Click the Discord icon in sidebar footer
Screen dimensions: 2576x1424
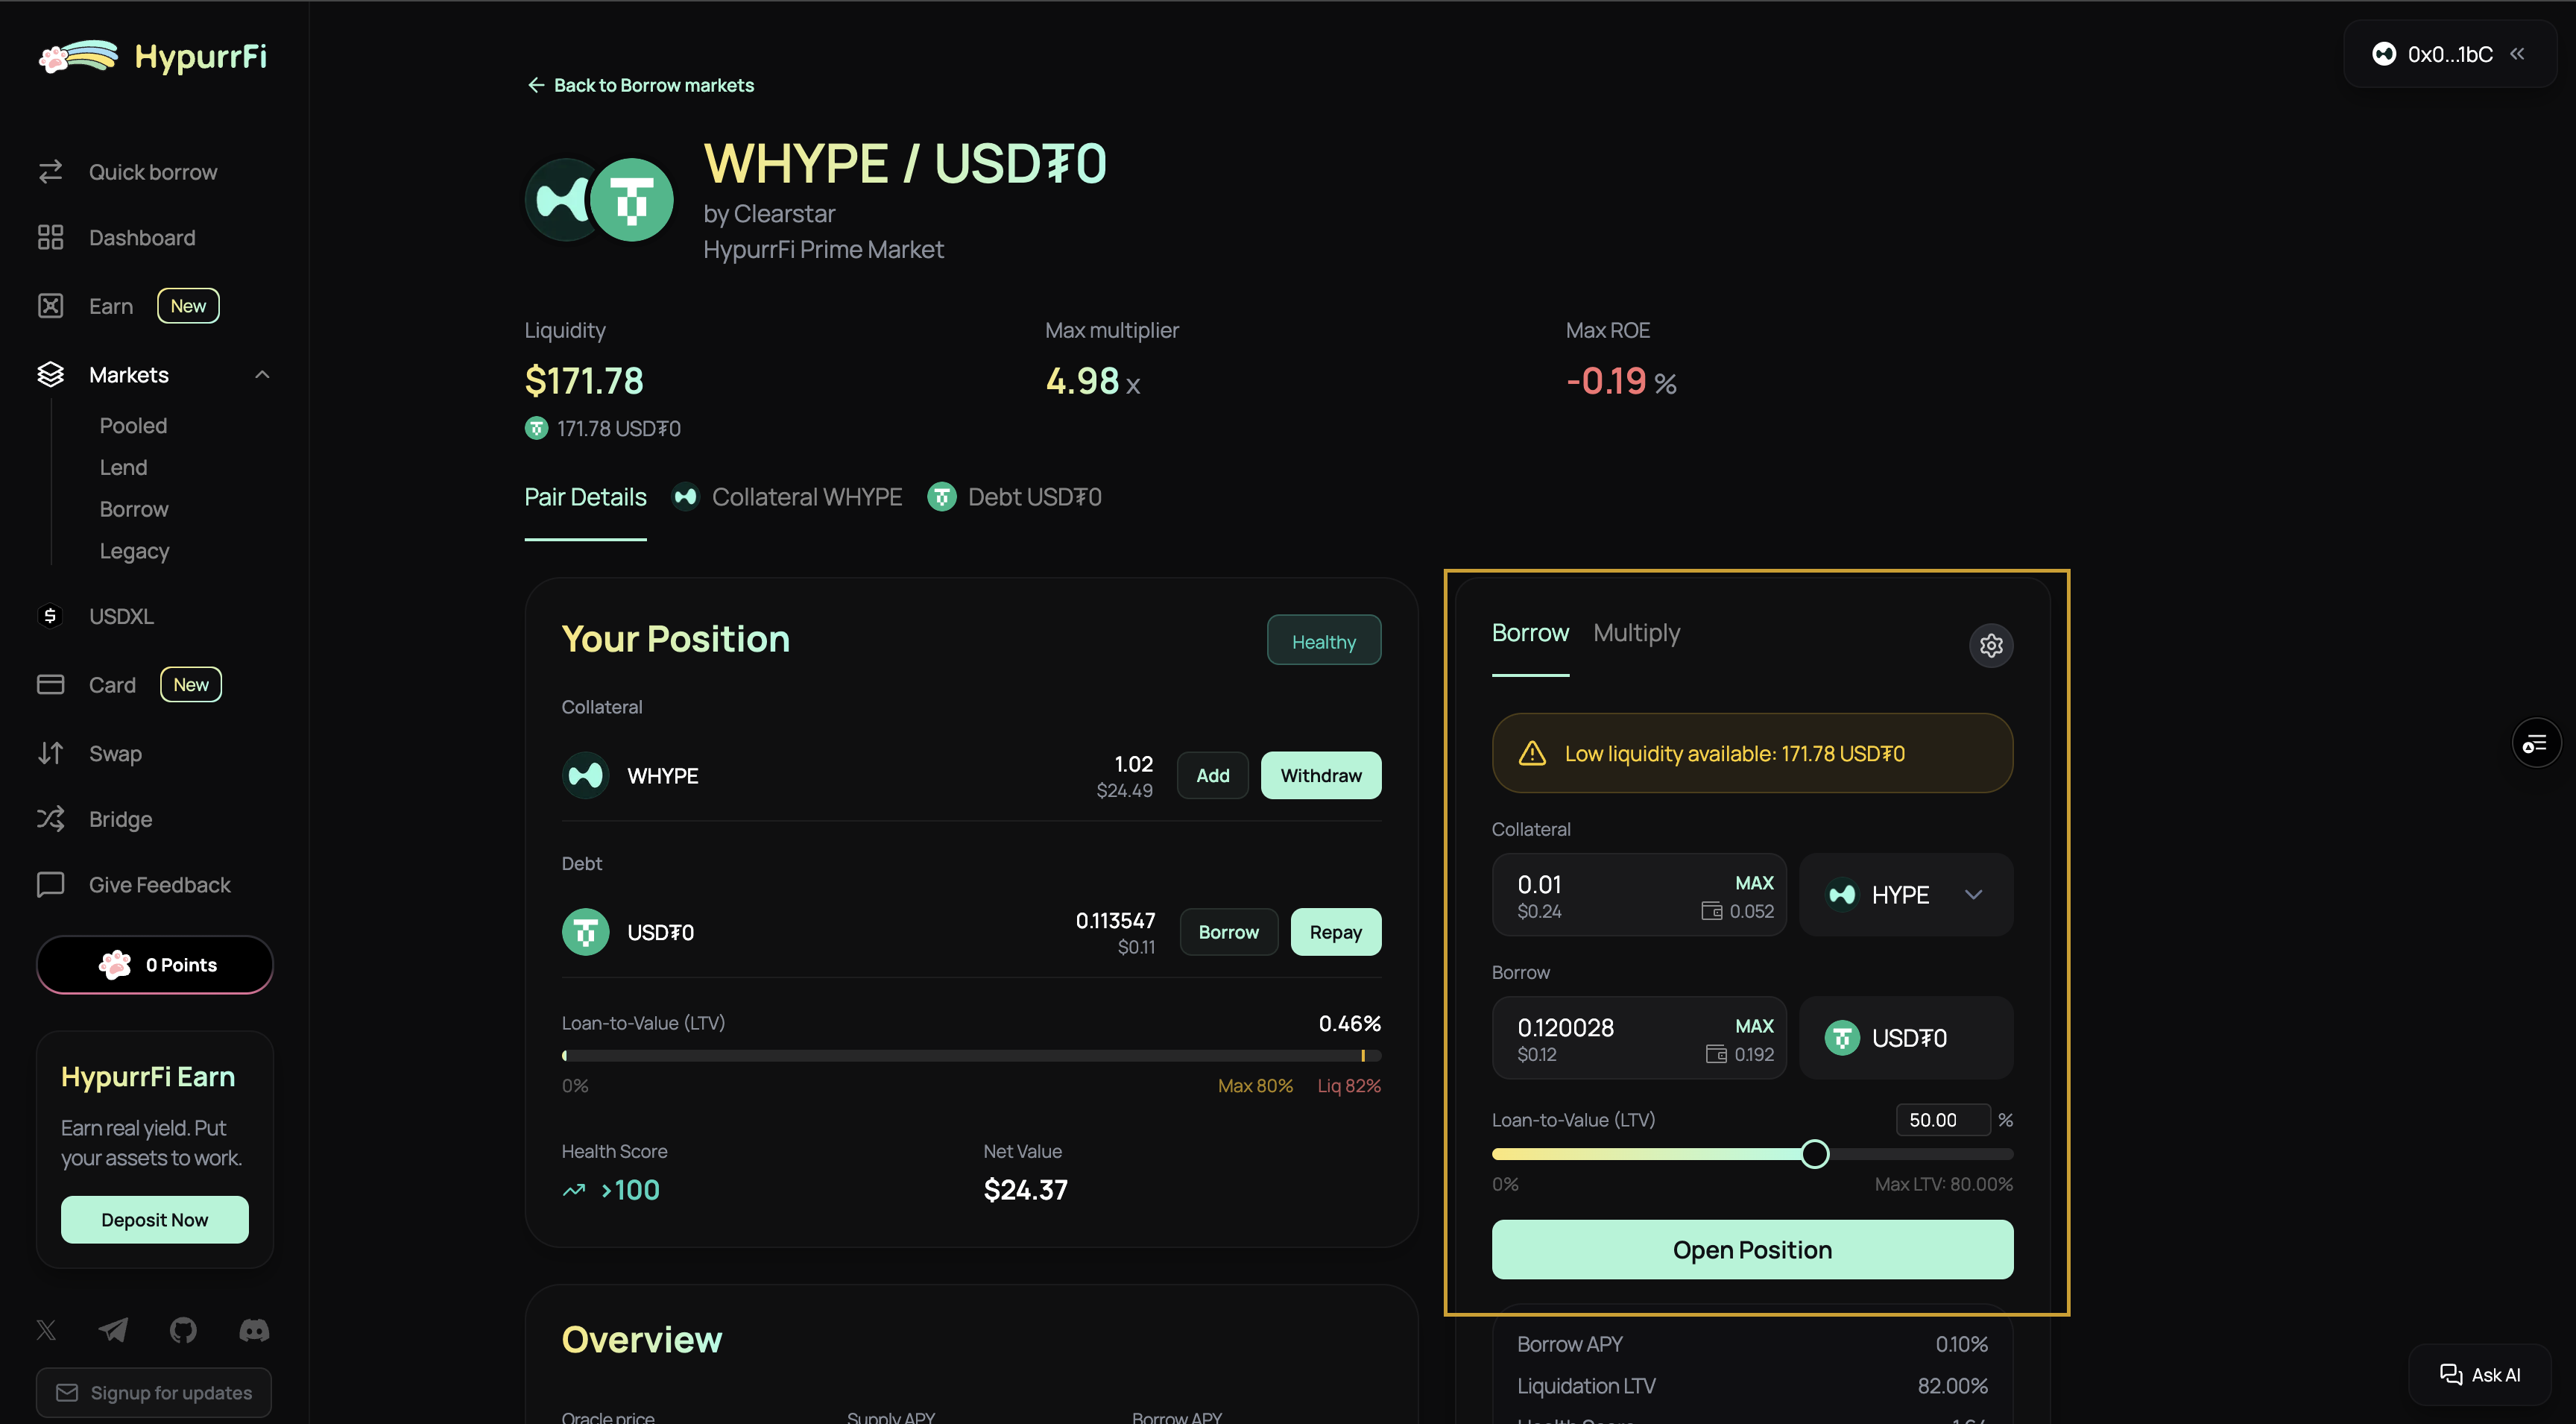(x=254, y=1330)
